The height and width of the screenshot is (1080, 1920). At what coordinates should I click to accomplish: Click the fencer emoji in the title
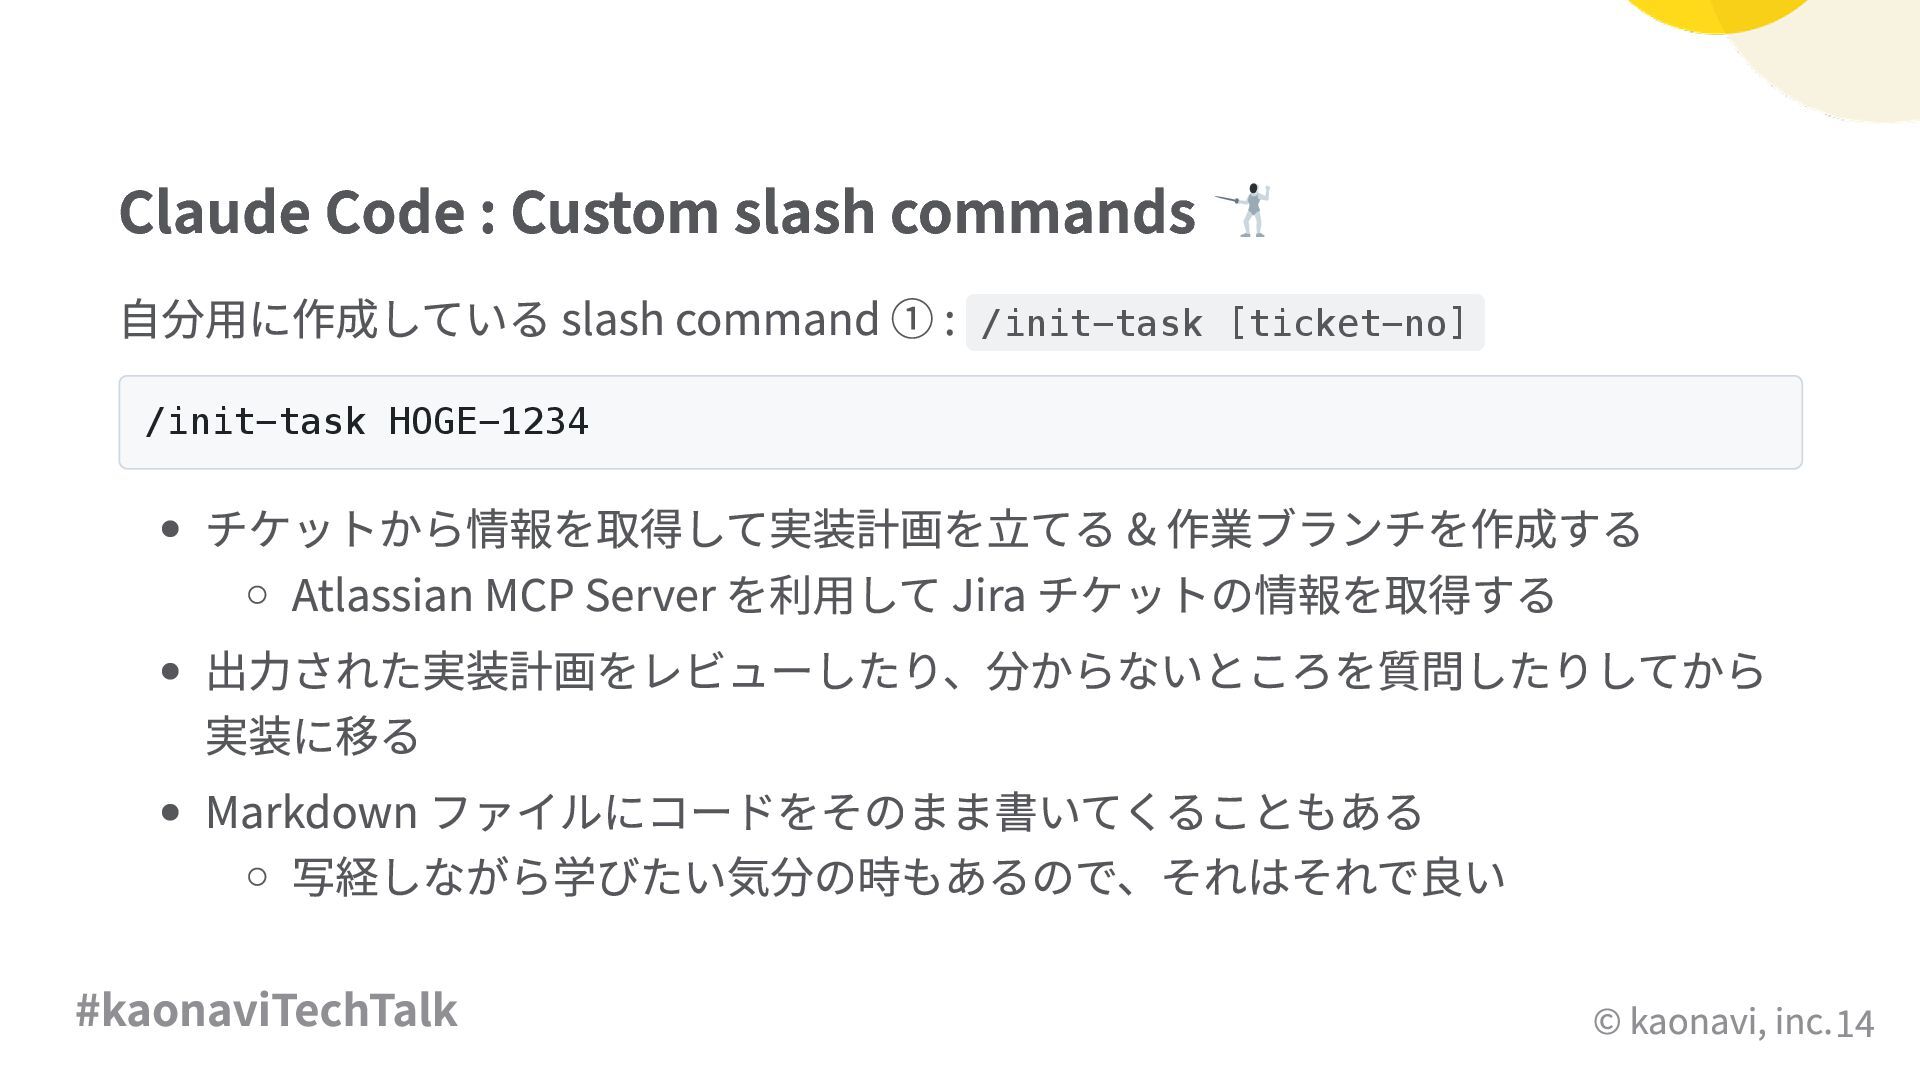pyautogui.click(x=1243, y=210)
